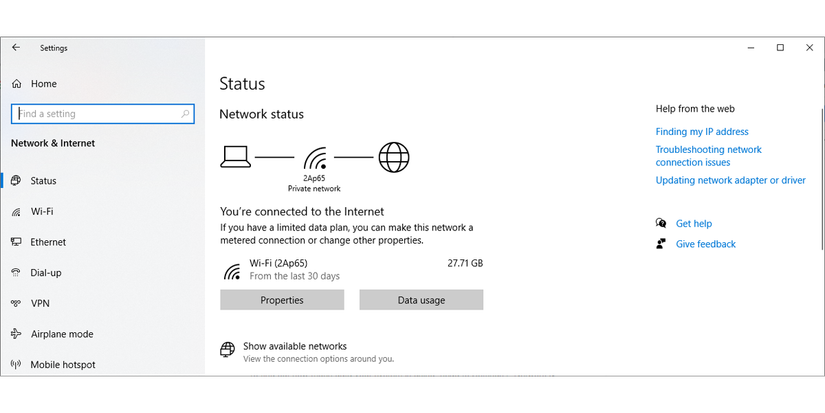Image resolution: width=825 pixels, height=413 pixels.
Task: Click the back arrow in Settings
Action: 16,48
